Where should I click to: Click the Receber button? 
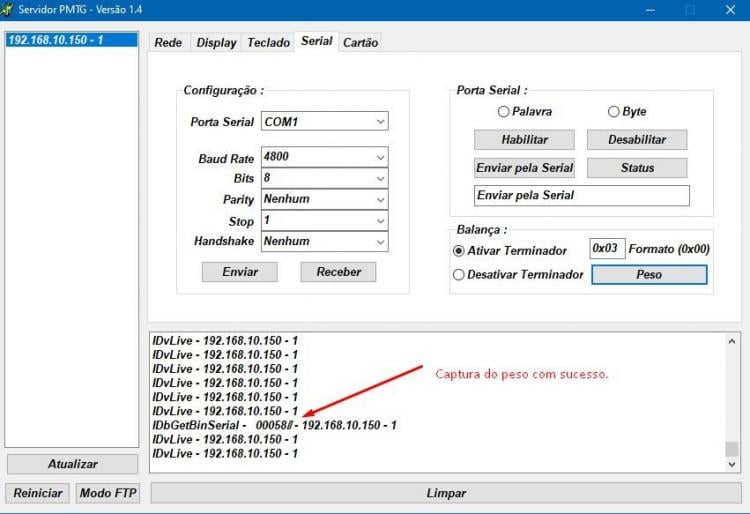pyautogui.click(x=339, y=272)
